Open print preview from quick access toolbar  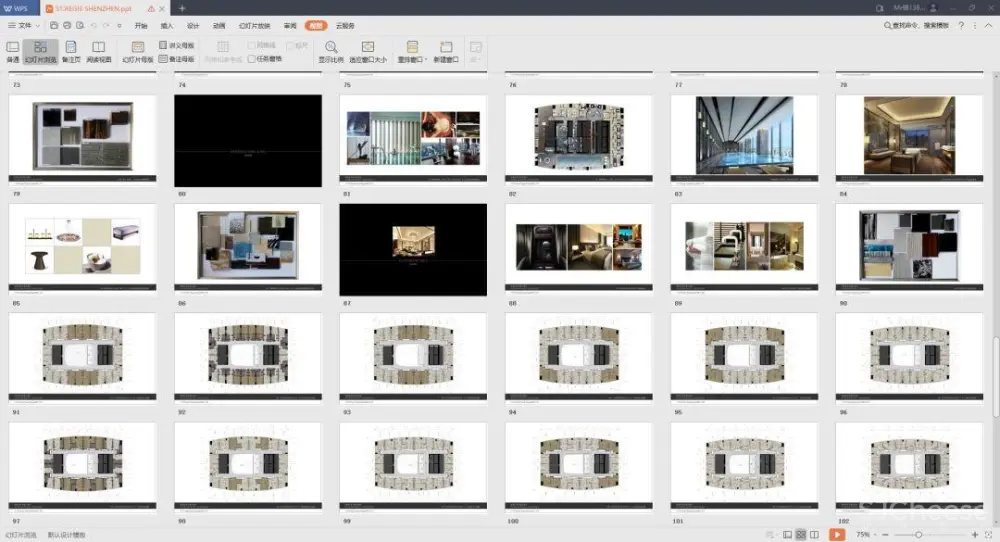pos(80,26)
